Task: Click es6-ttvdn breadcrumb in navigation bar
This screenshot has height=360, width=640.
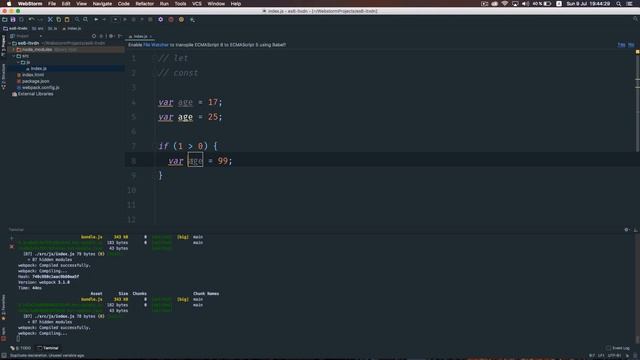Action: [x=16, y=29]
